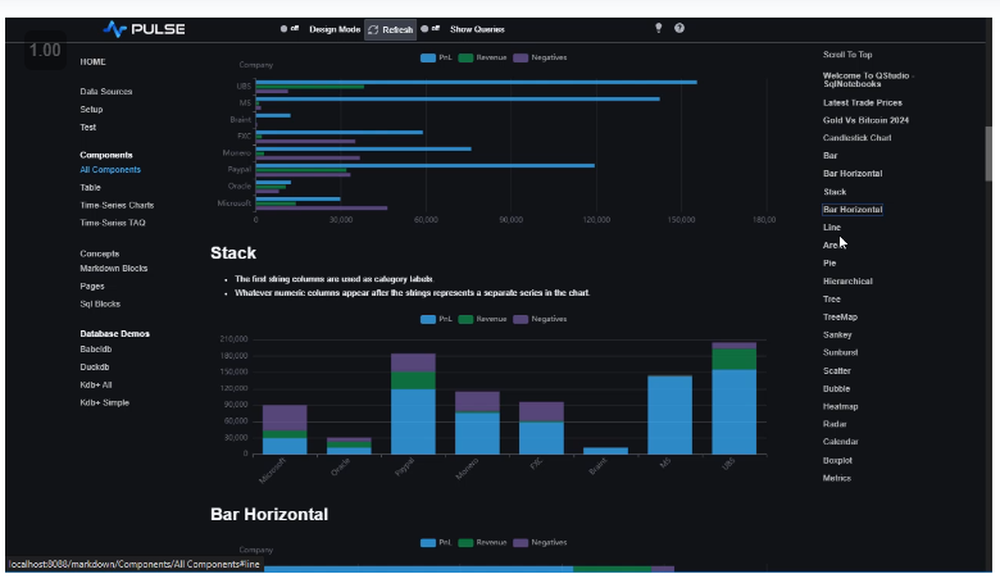Jump to the Scatter section
This screenshot has height=580, width=1000.
tap(836, 371)
